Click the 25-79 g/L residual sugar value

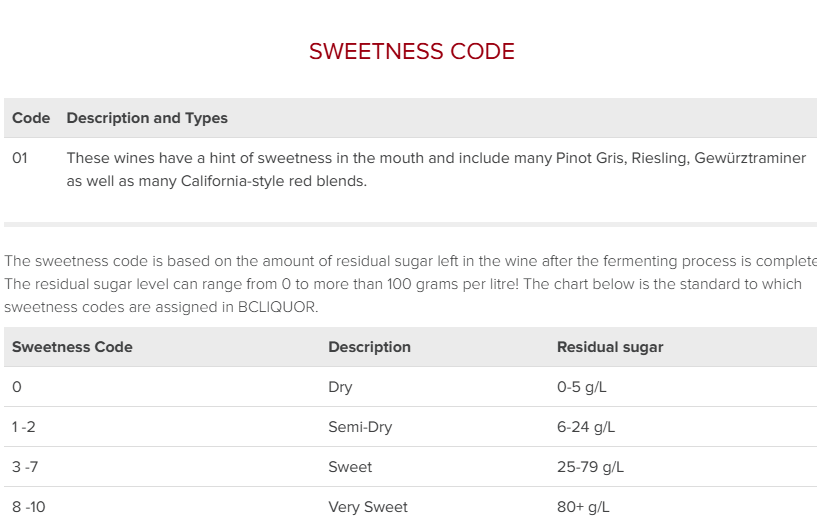coord(590,467)
